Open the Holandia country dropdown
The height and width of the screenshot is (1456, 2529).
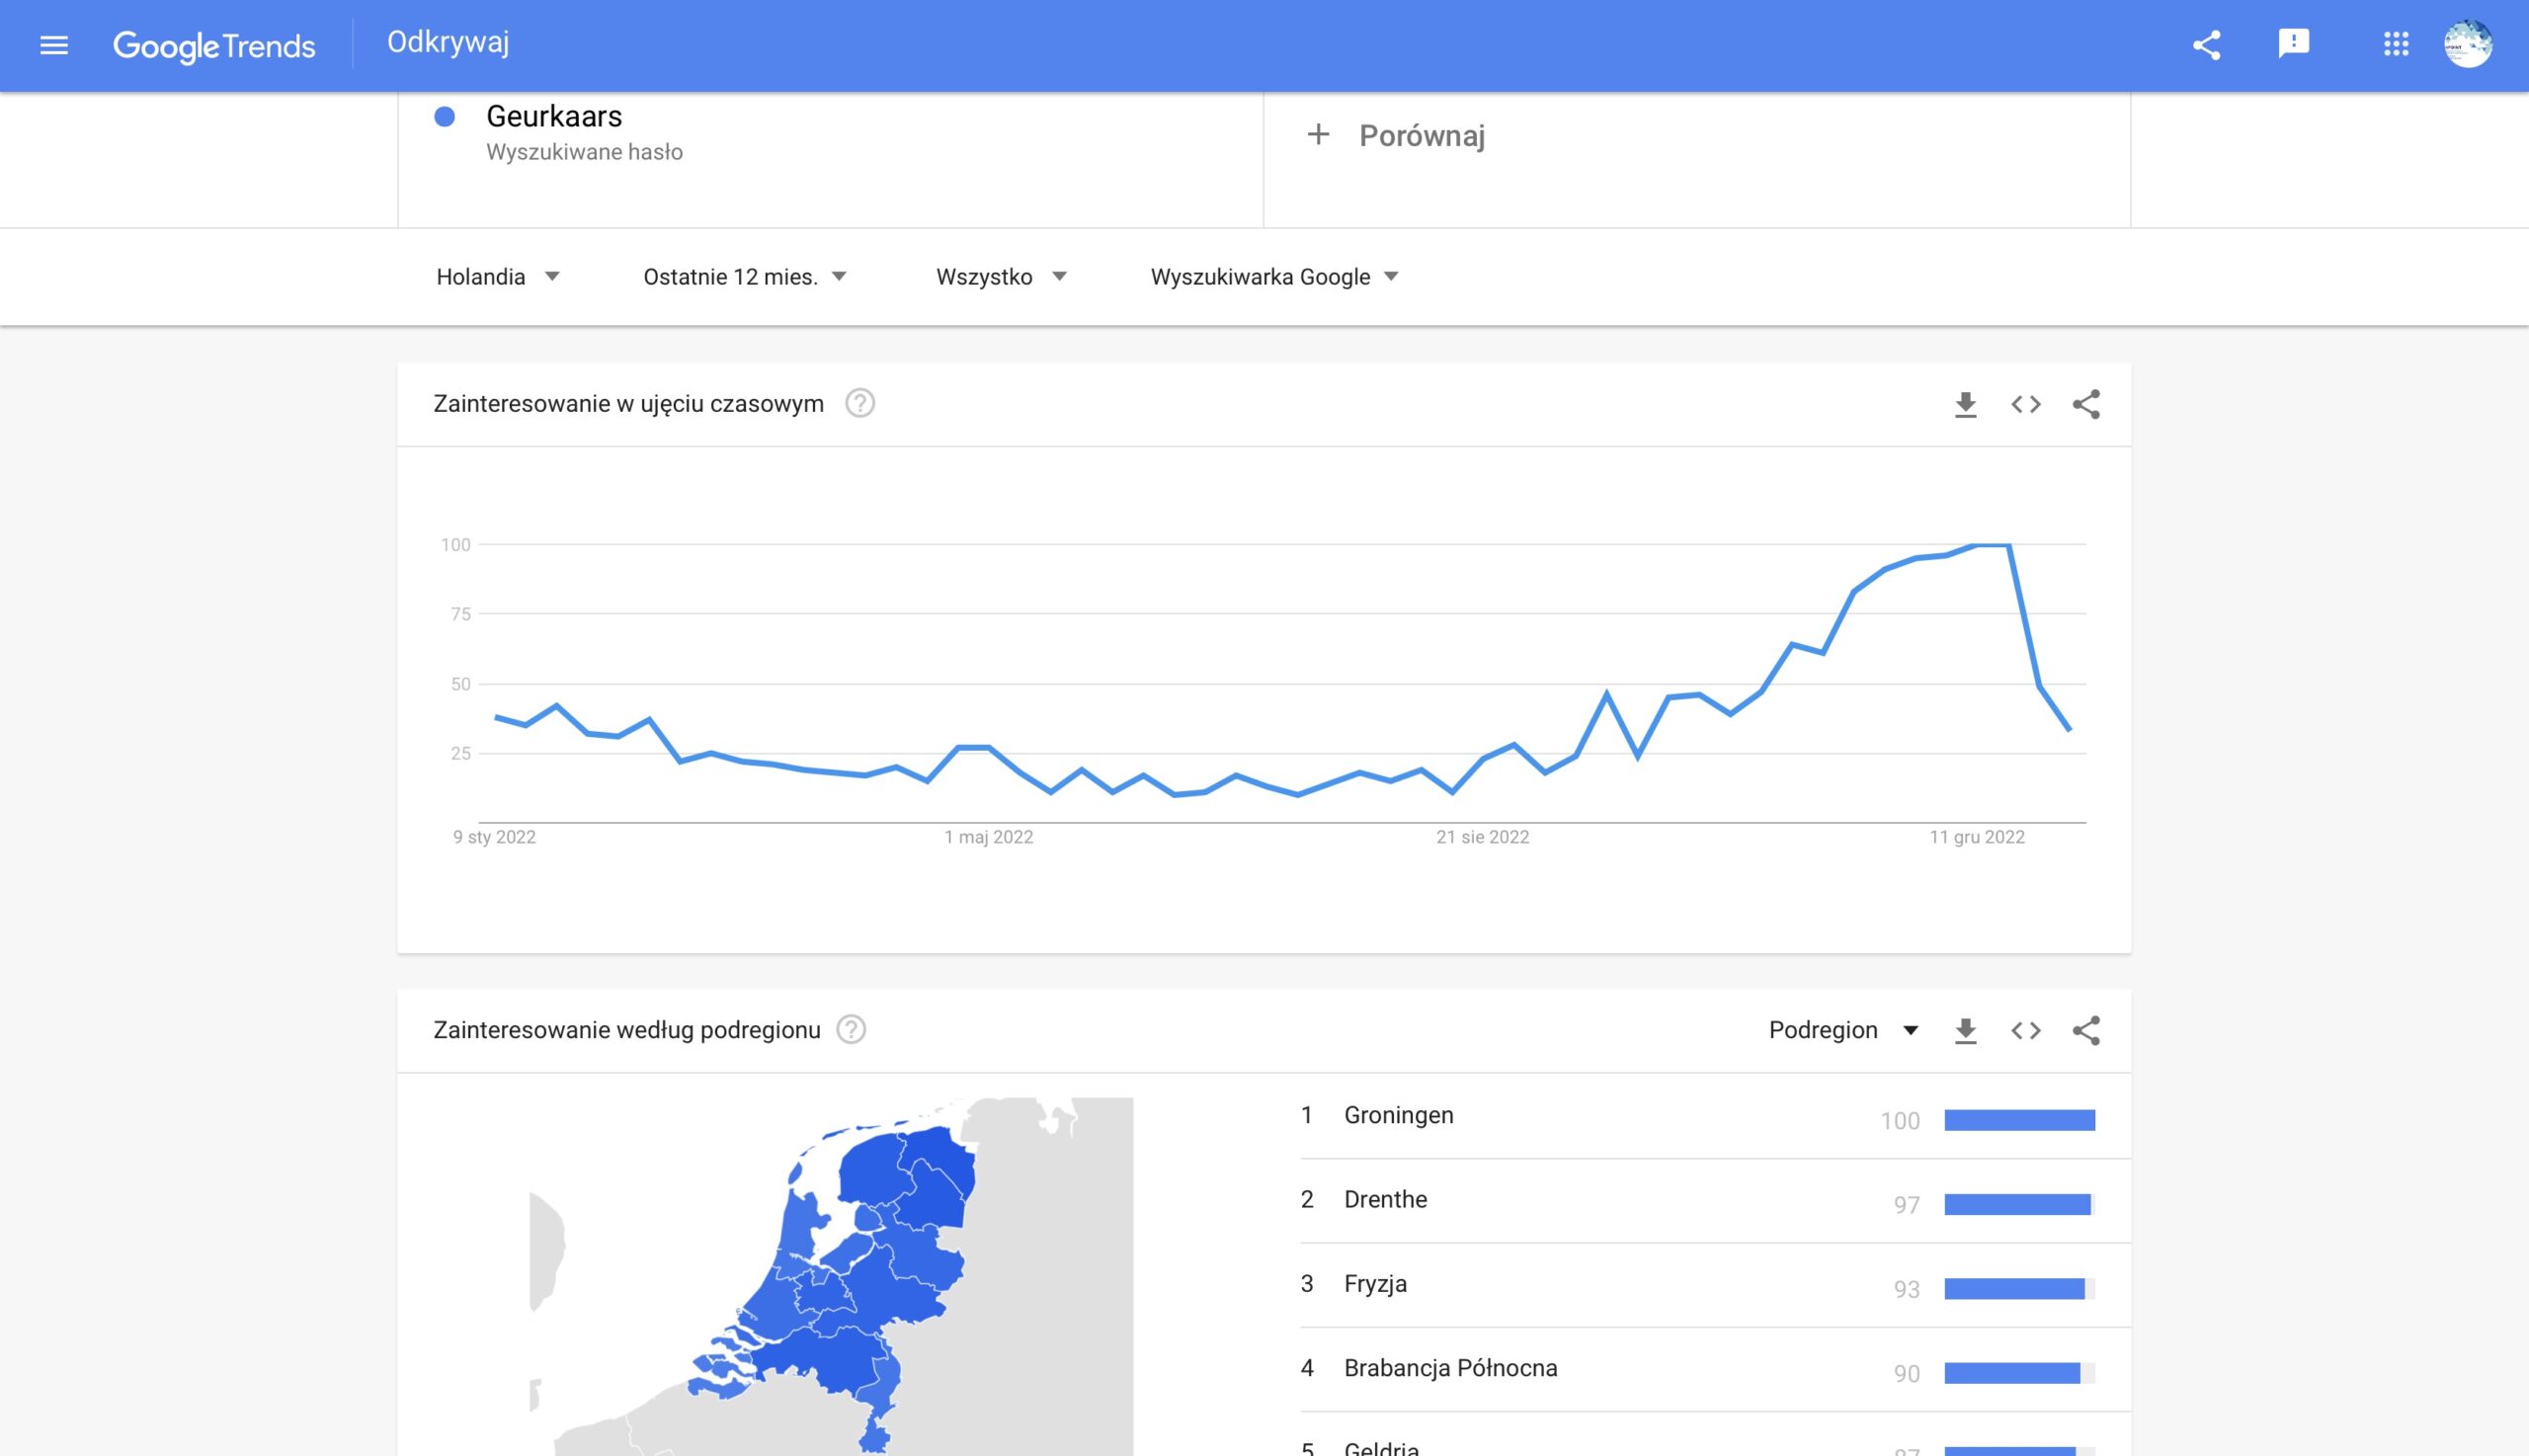click(x=498, y=277)
